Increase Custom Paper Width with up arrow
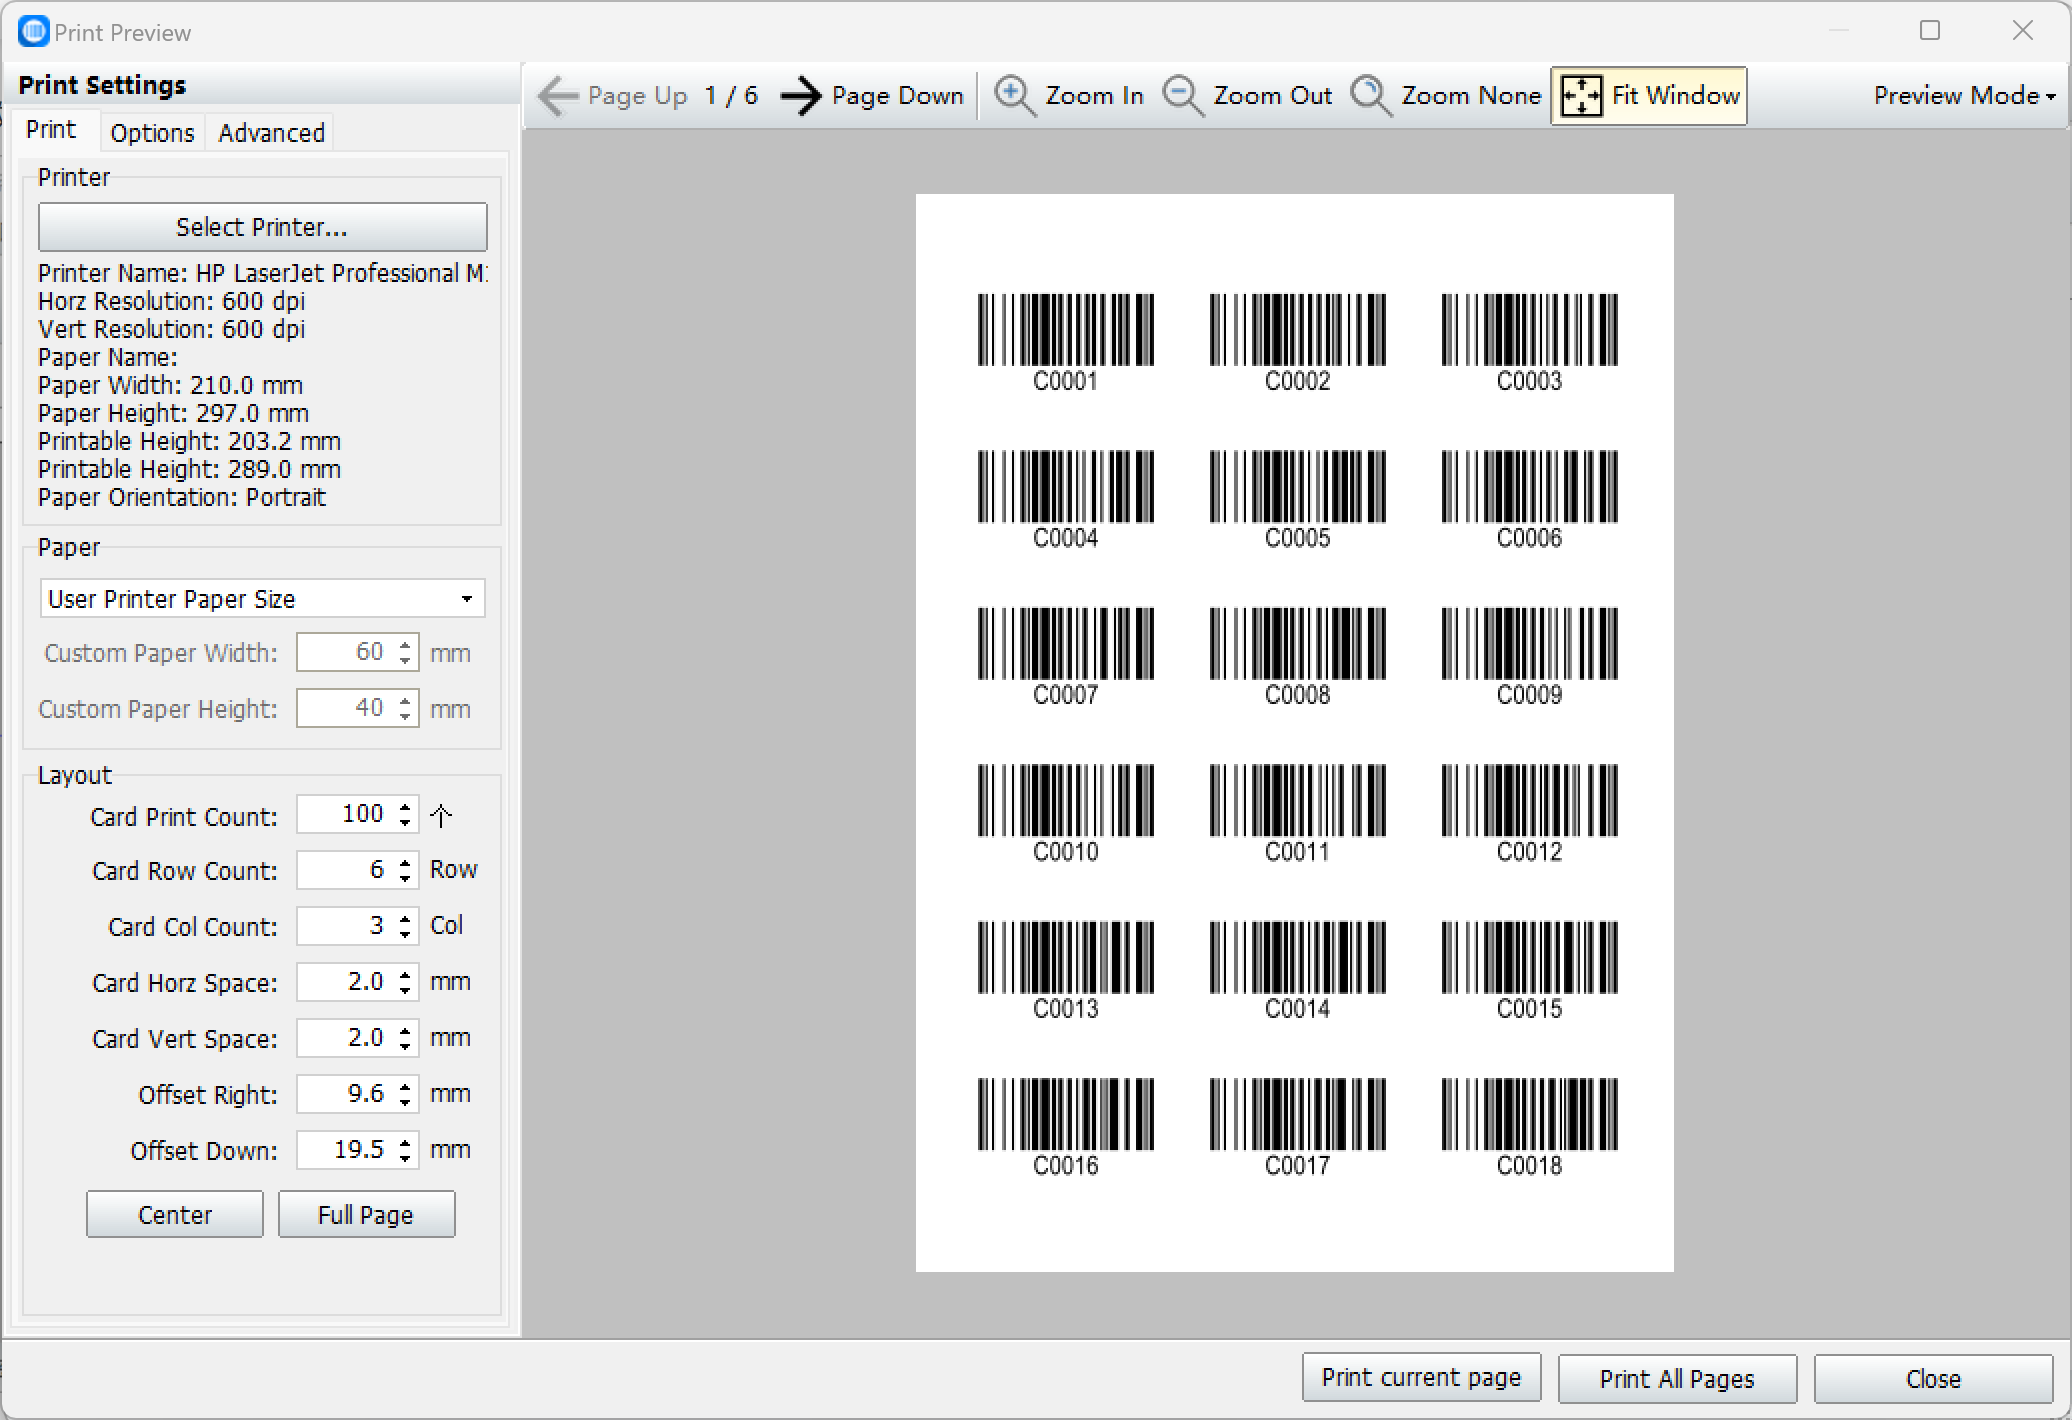Image resolution: width=2072 pixels, height=1420 pixels. [405, 645]
